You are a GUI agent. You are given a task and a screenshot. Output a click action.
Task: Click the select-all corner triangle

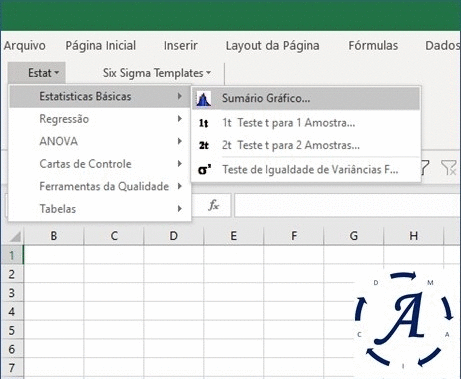click(15, 236)
